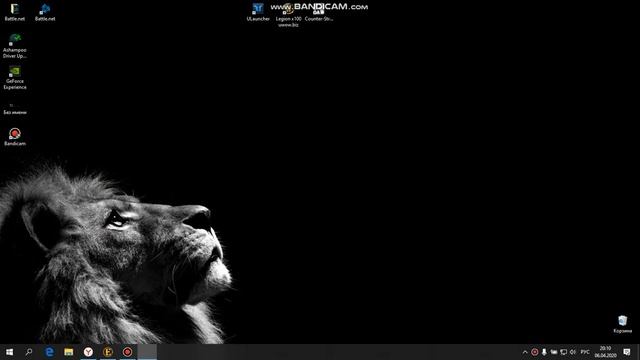Select the Ashampoo Driver Updater desktop shortcut

pyautogui.click(x=15, y=46)
